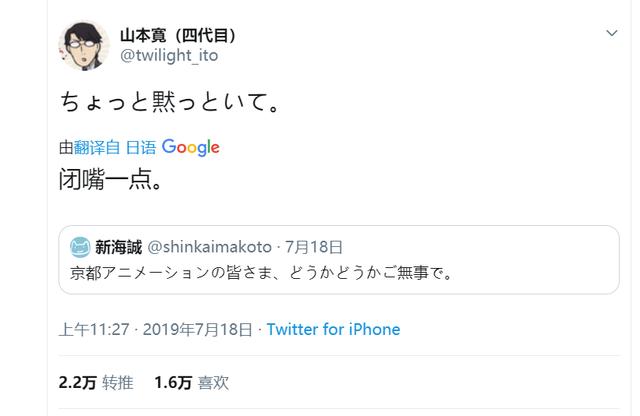Click the 翻译自 translation link
The height and width of the screenshot is (416, 640).
pos(97,147)
